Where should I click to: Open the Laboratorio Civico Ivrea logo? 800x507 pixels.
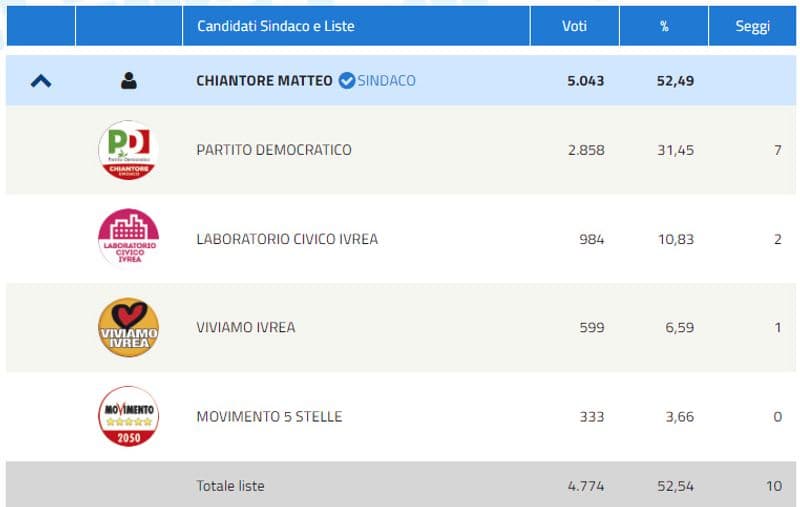point(128,238)
